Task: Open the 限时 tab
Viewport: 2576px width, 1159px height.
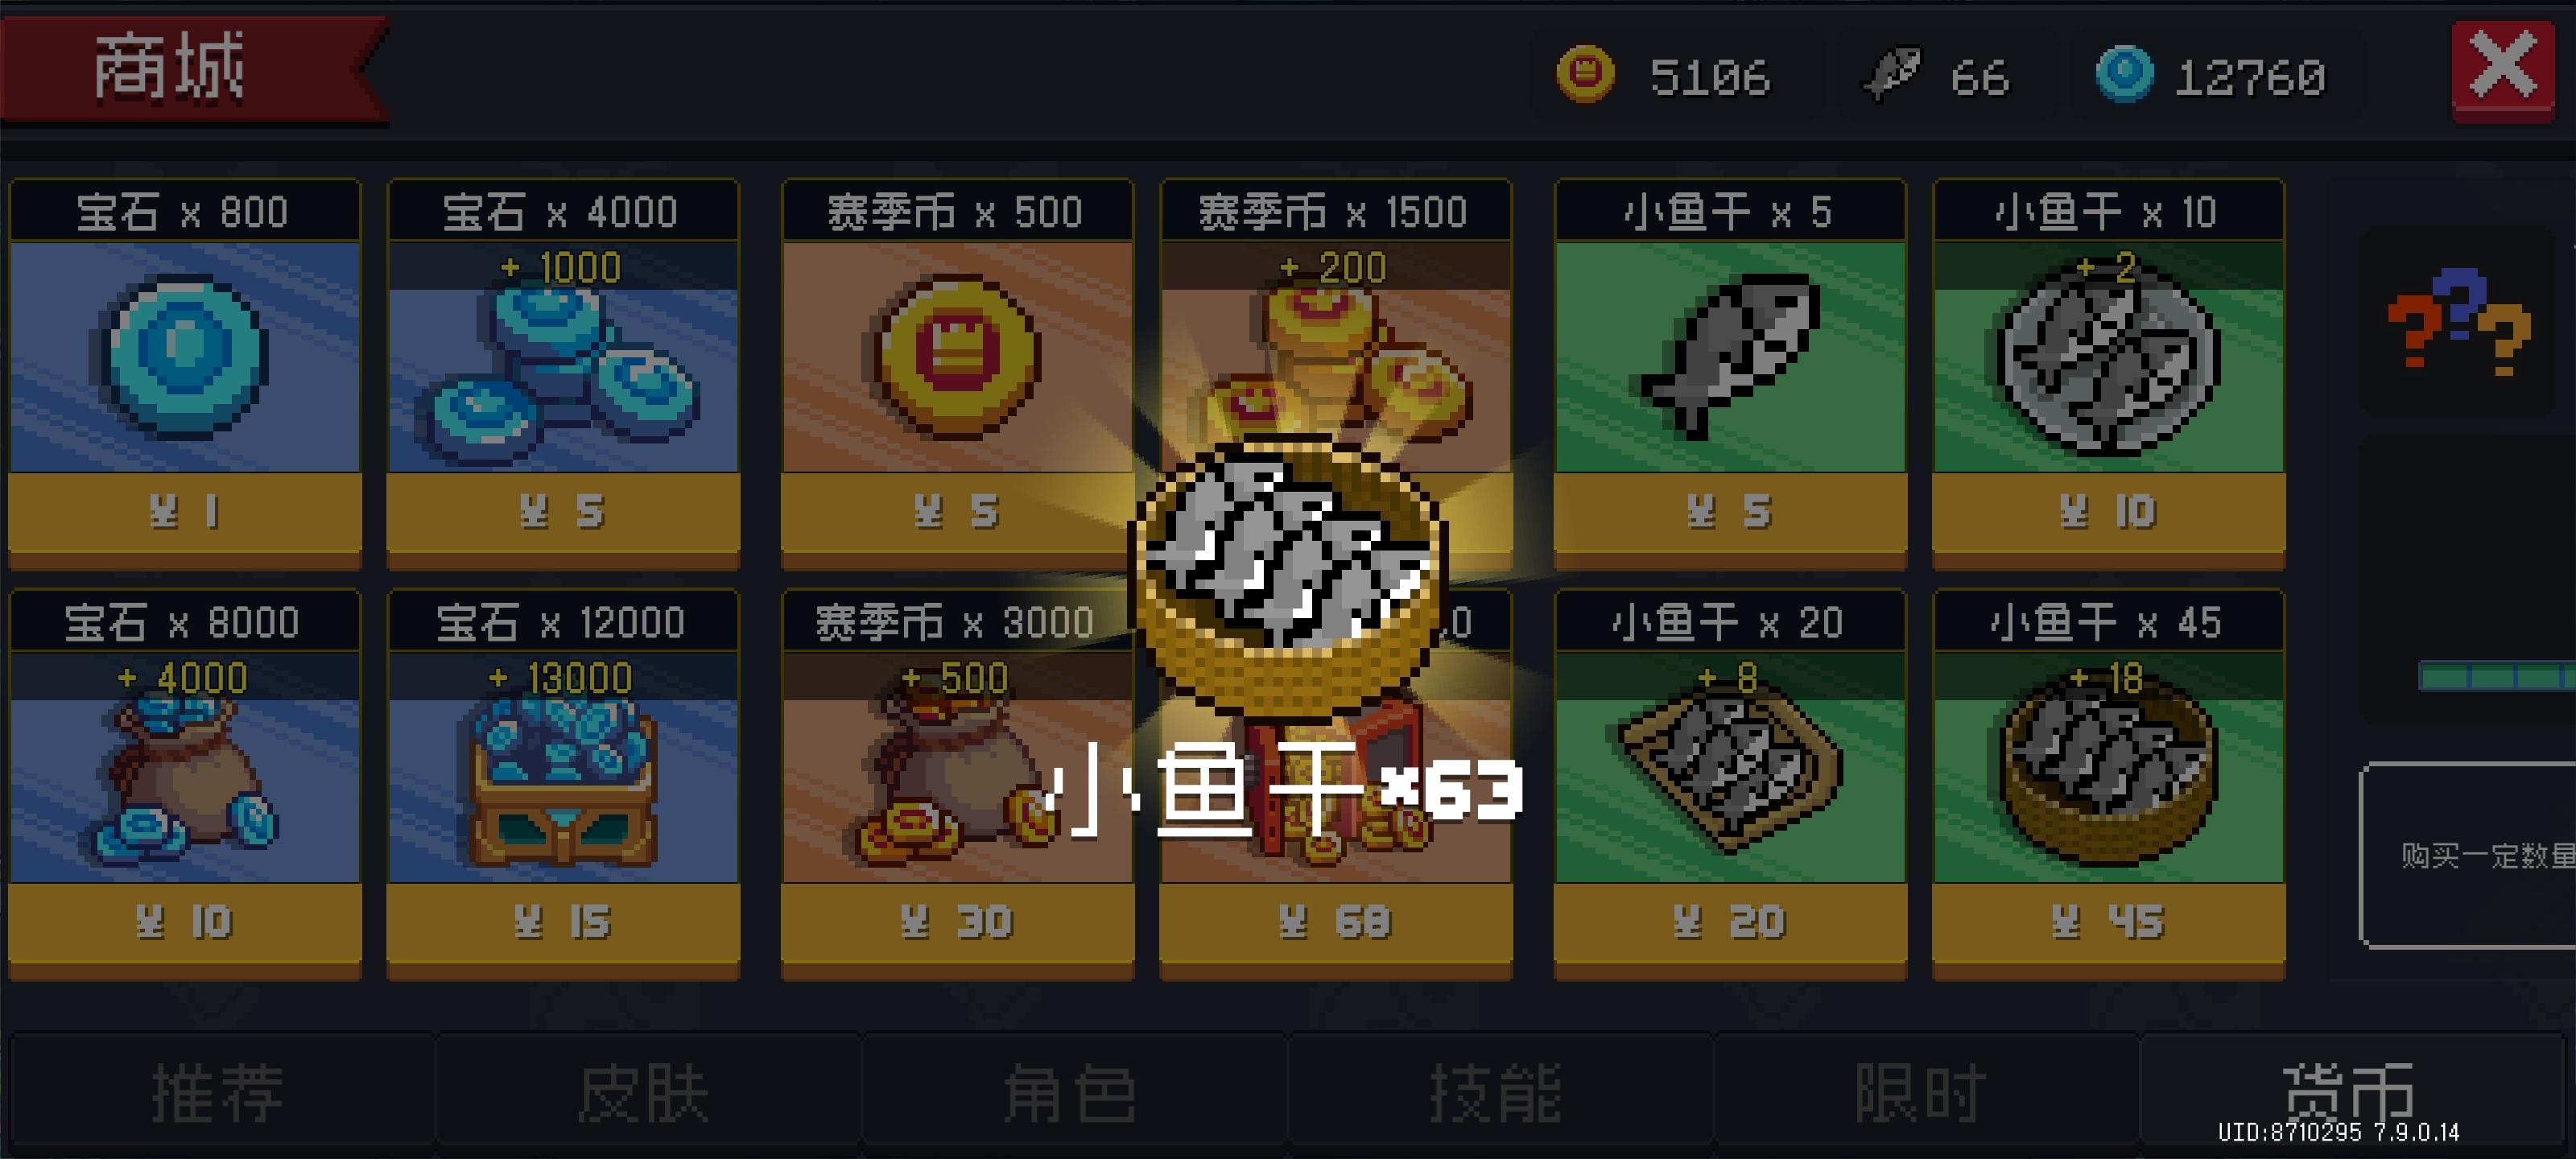Action: pyautogui.click(x=1922, y=1091)
